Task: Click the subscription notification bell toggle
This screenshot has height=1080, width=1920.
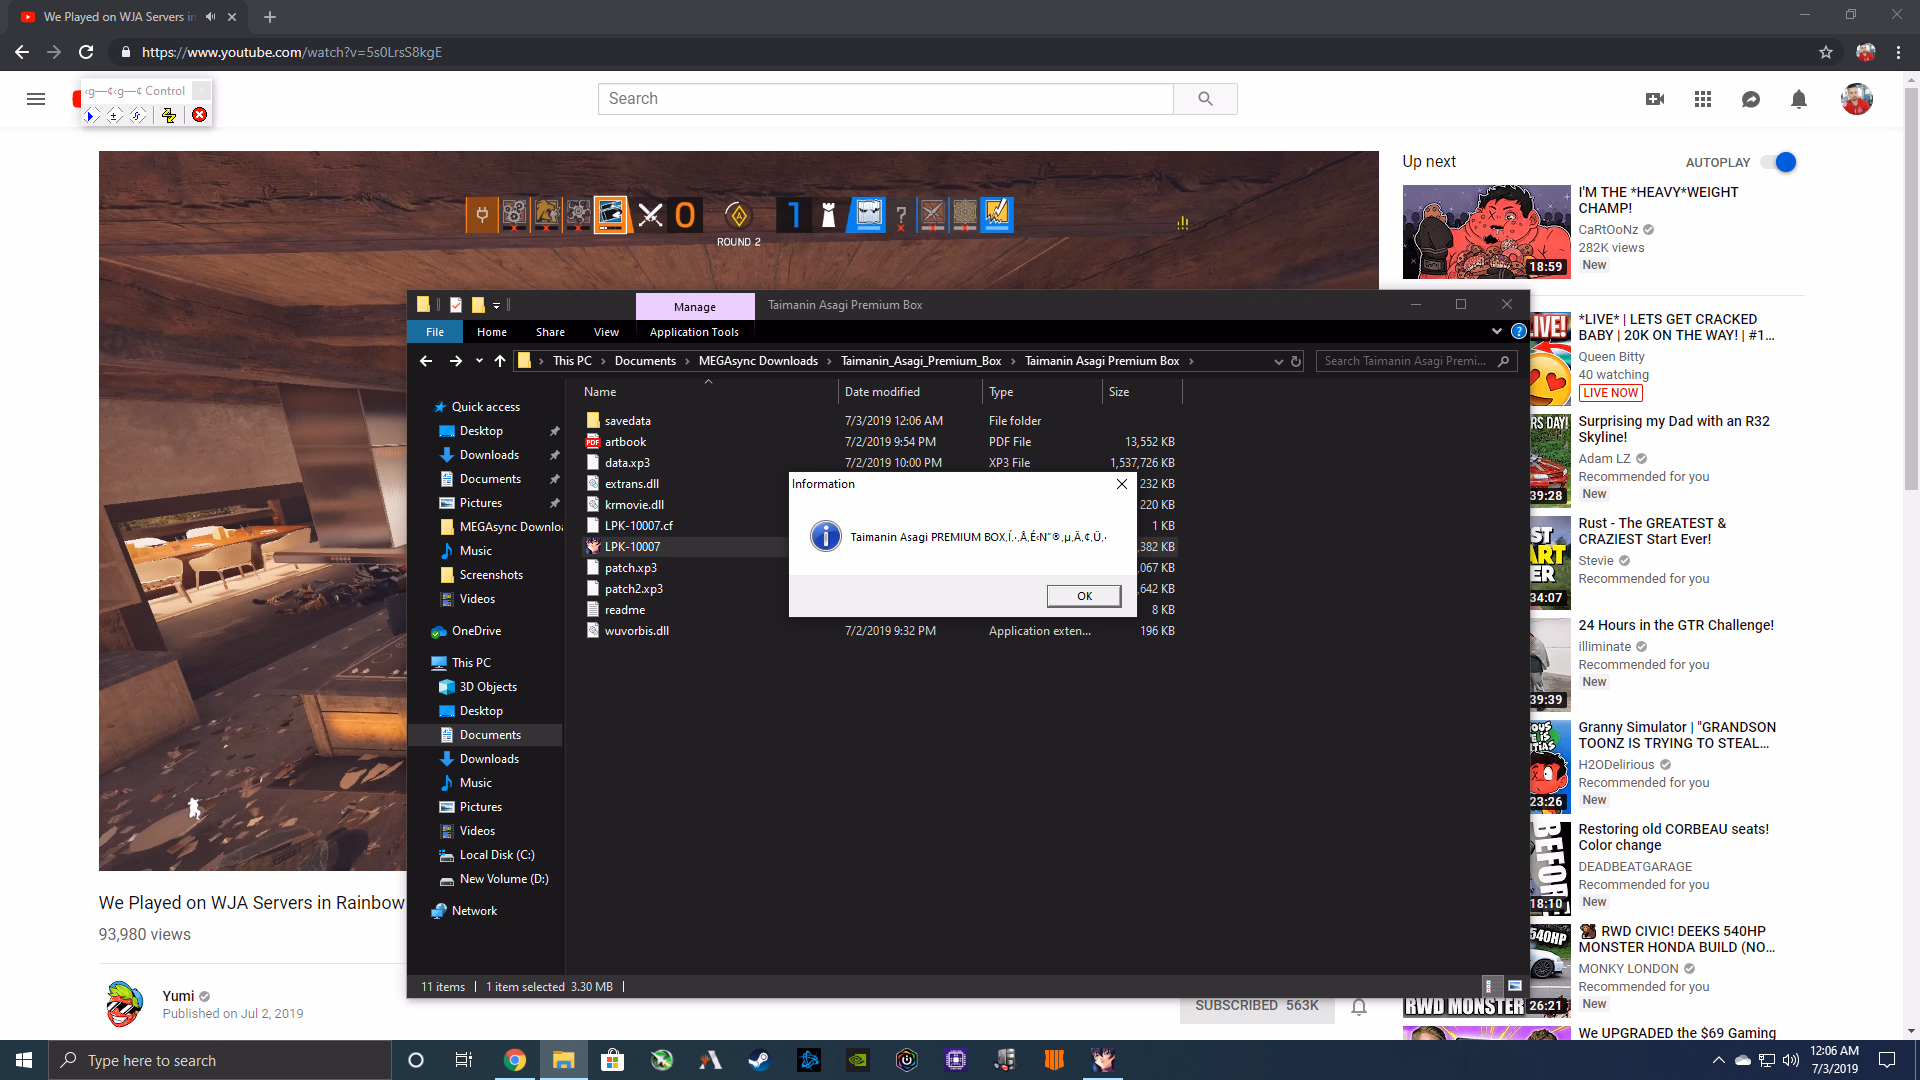Action: click(x=1359, y=1007)
